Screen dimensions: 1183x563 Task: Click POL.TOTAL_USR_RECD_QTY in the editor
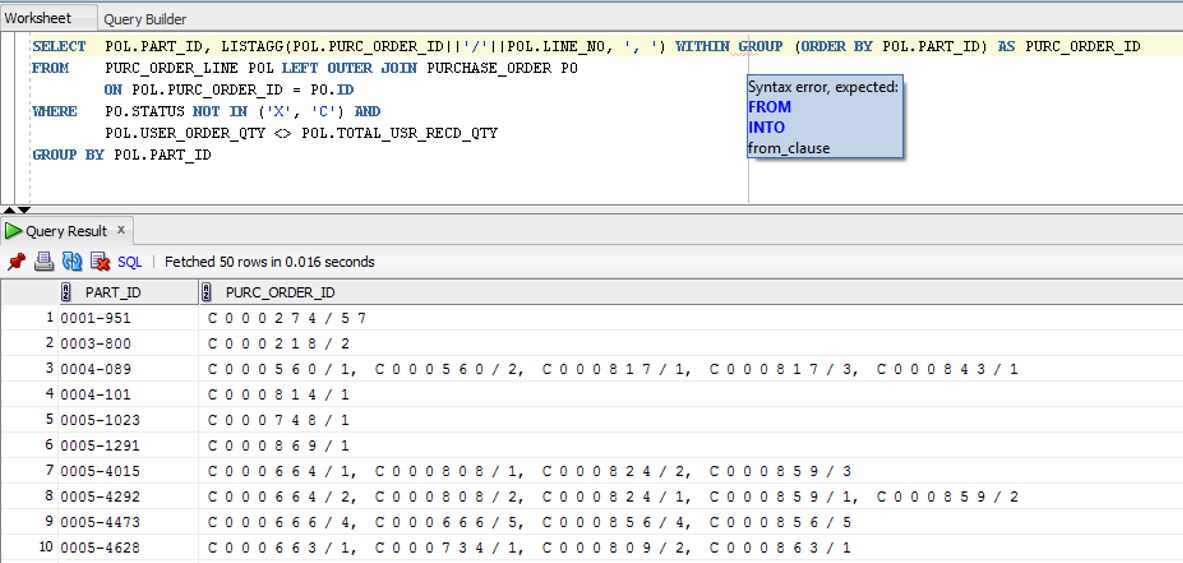(400, 134)
